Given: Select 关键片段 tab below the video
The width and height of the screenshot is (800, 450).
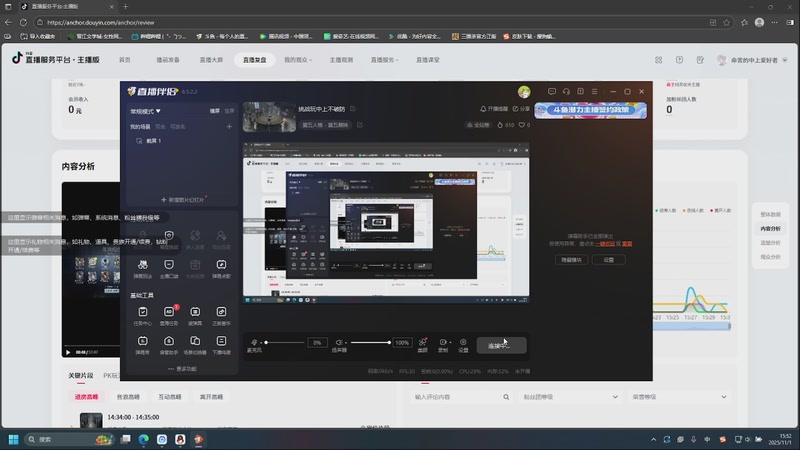Looking at the screenshot, I should point(81,376).
